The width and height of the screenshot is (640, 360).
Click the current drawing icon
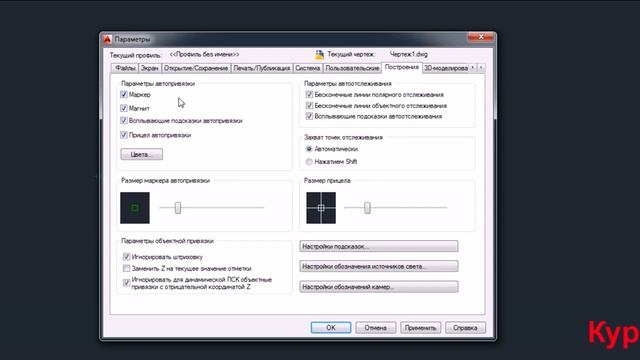coord(320,54)
